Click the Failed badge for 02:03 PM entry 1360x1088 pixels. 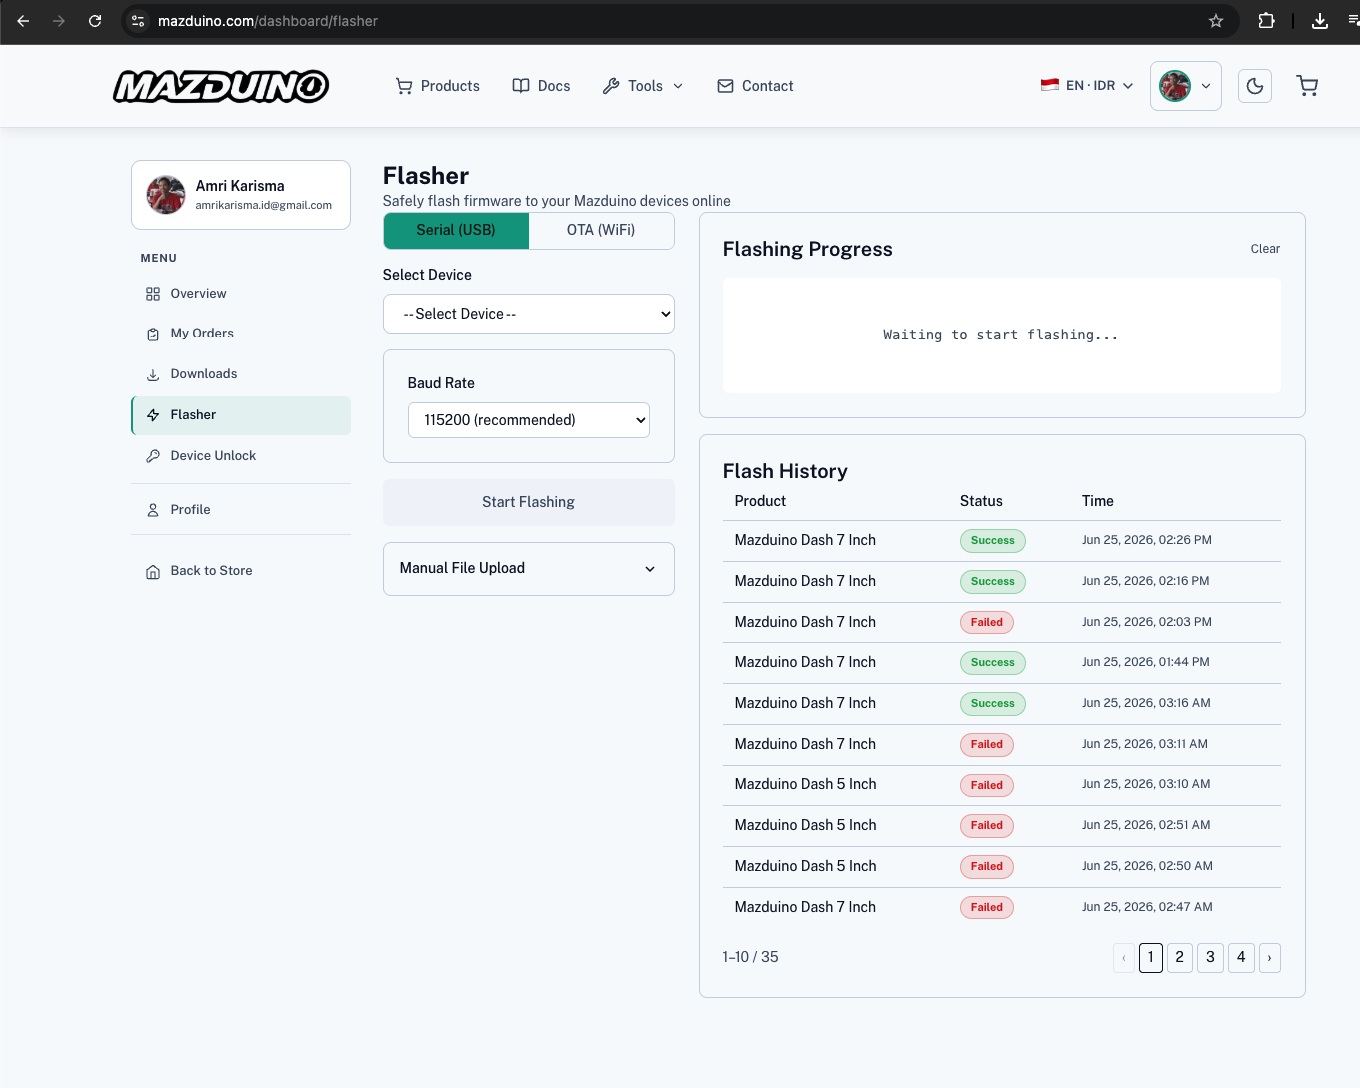[987, 623]
